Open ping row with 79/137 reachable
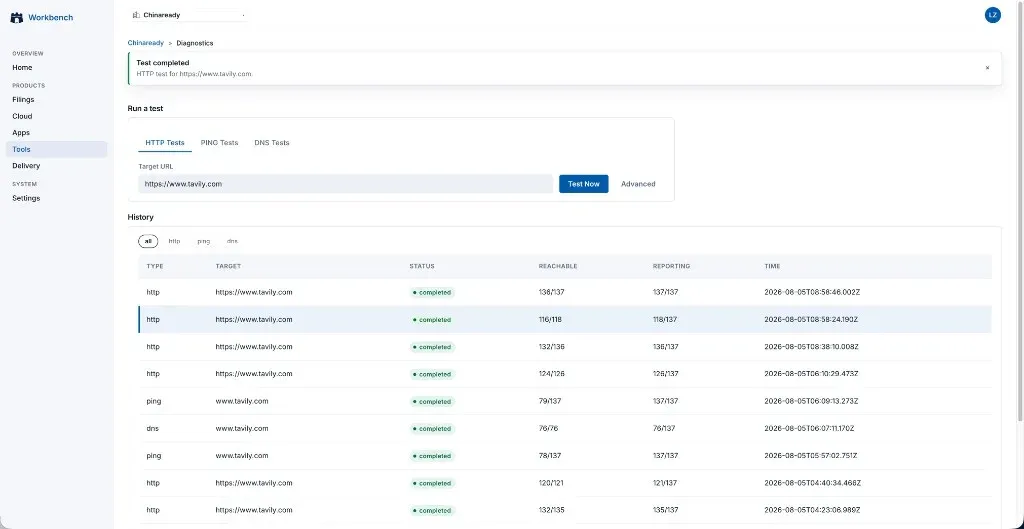The image size is (1024, 529). (565, 401)
